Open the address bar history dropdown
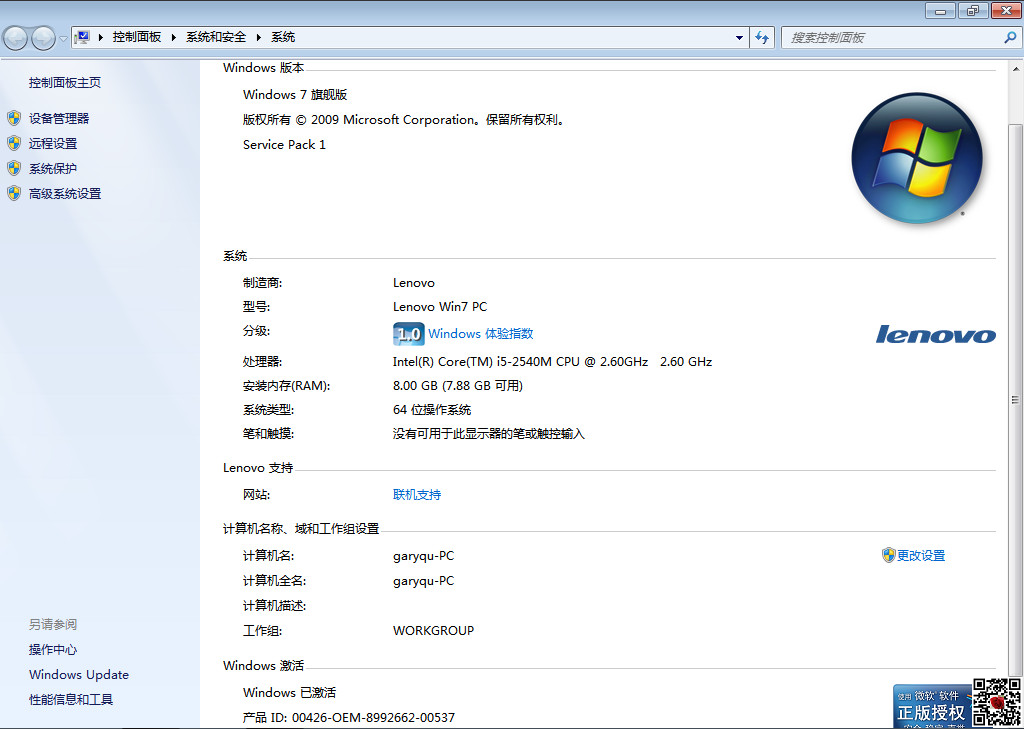1024x729 pixels. 739,38
